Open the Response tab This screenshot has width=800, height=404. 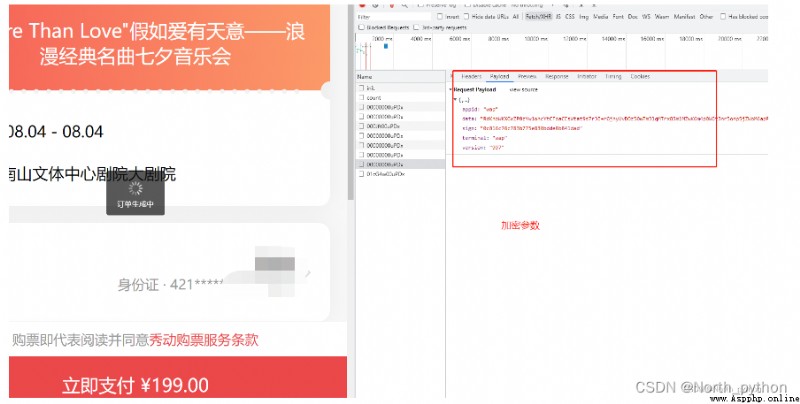[557, 77]
